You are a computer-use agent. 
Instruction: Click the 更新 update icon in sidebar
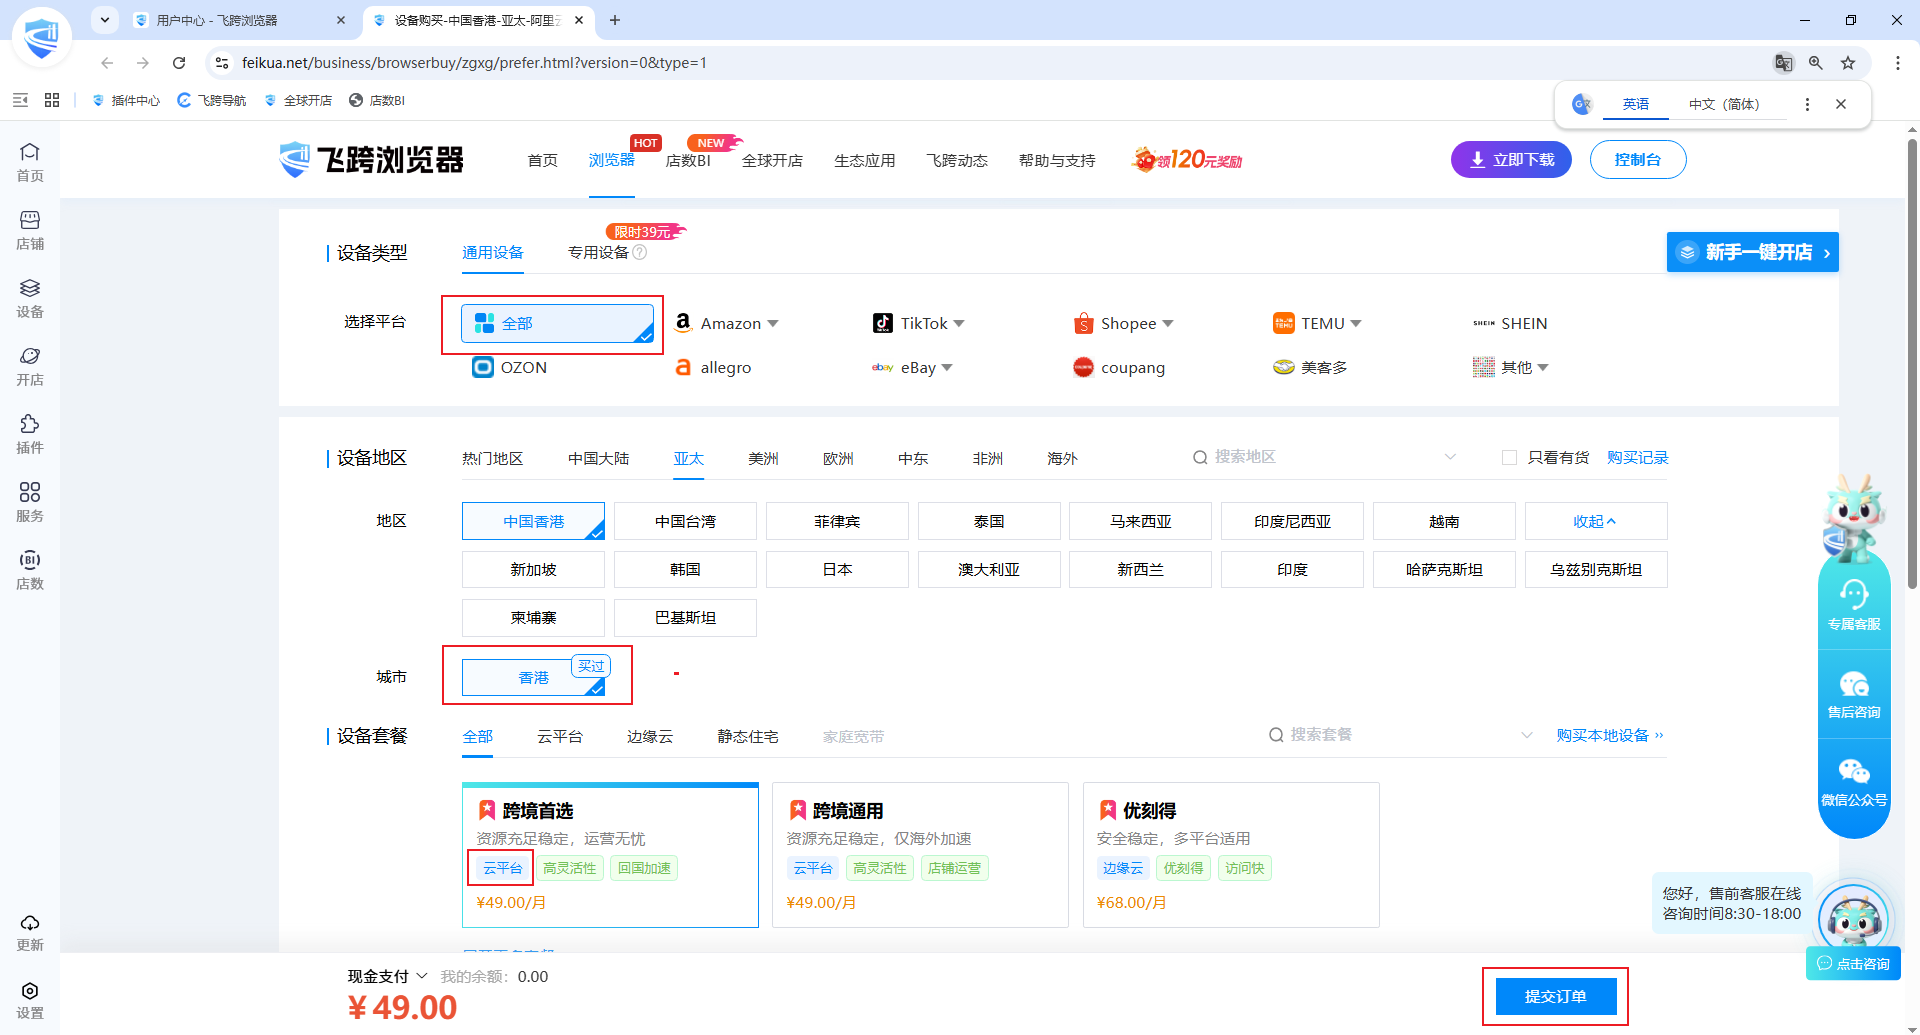pos(30,931)
